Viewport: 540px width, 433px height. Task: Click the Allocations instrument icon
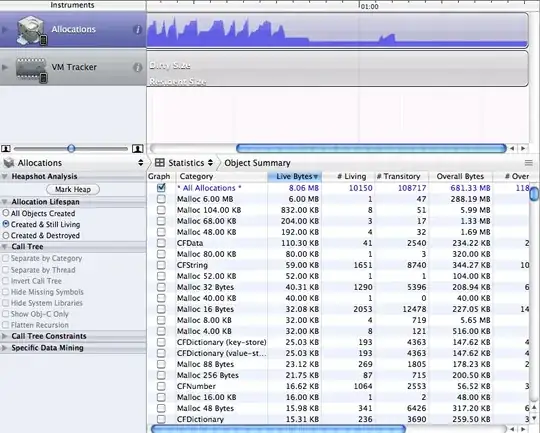31,30
